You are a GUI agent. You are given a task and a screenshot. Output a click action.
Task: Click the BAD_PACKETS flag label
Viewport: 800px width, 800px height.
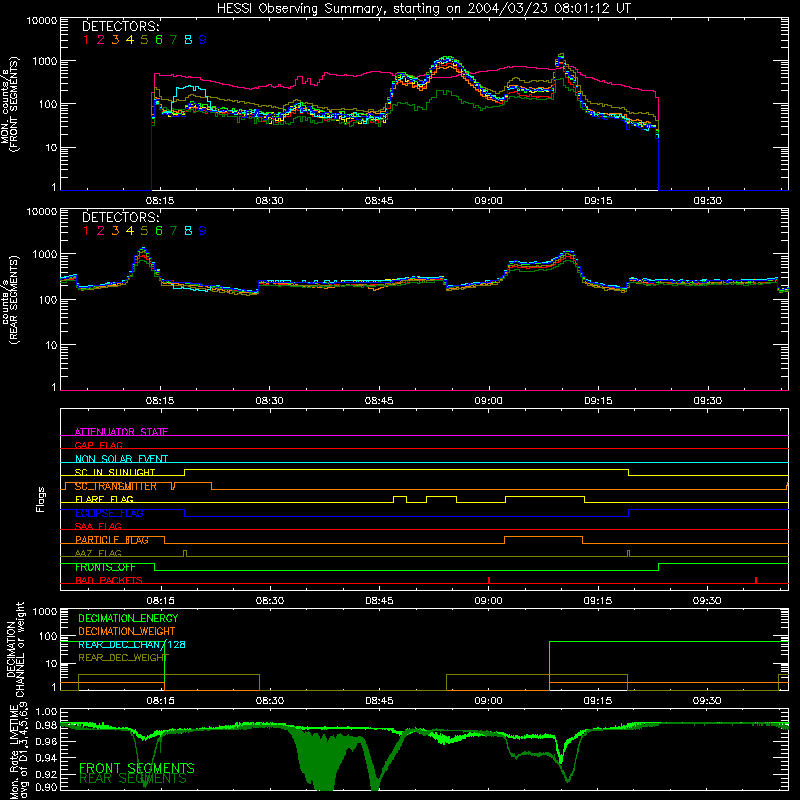109,580
